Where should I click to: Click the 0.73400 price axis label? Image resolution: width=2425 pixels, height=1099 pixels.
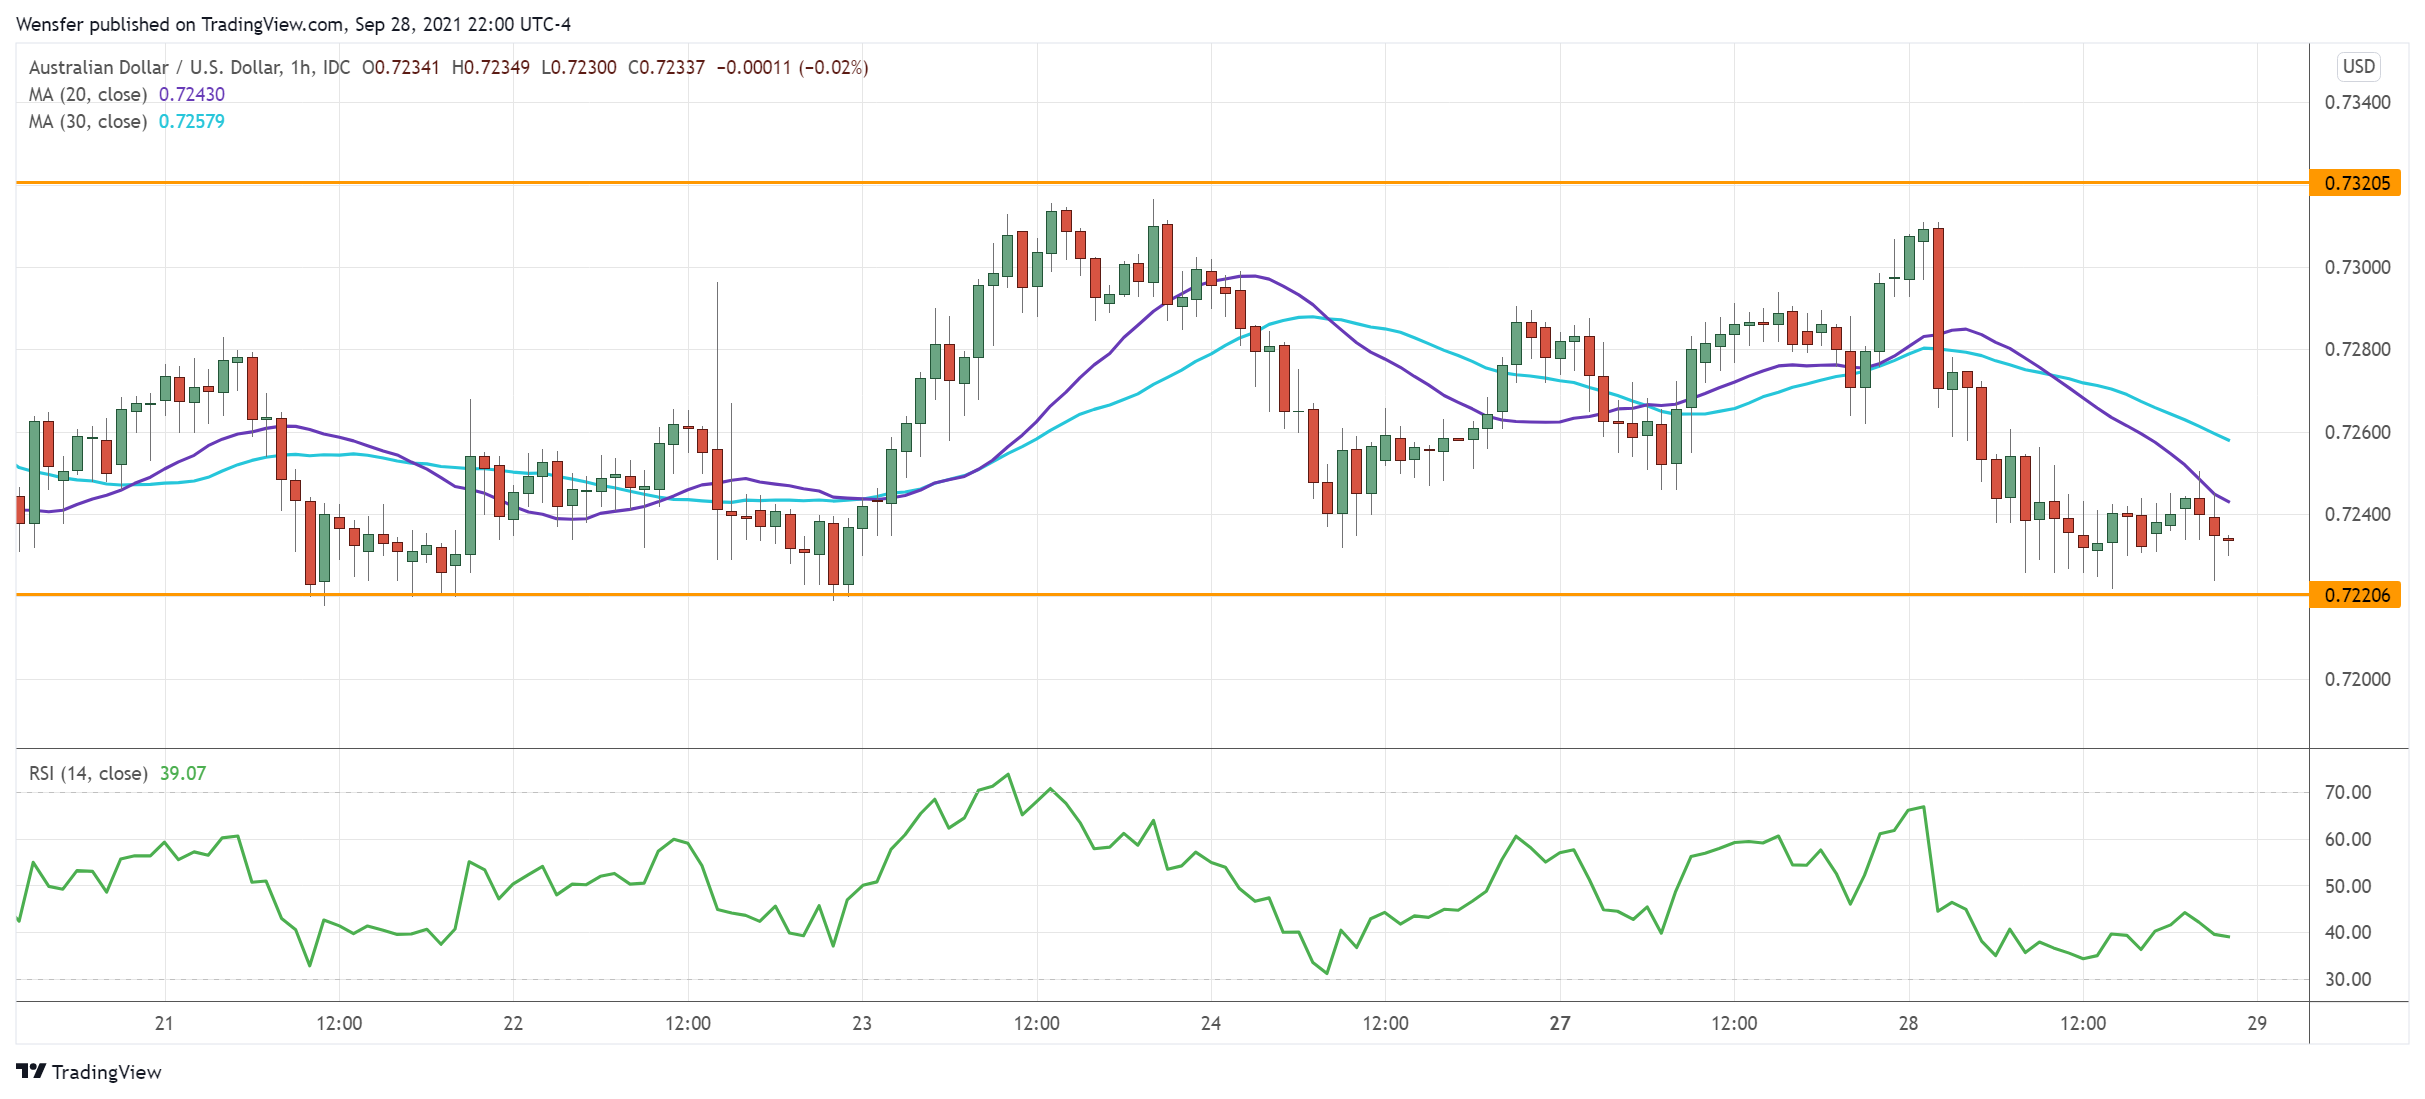tap(2357, 102)
